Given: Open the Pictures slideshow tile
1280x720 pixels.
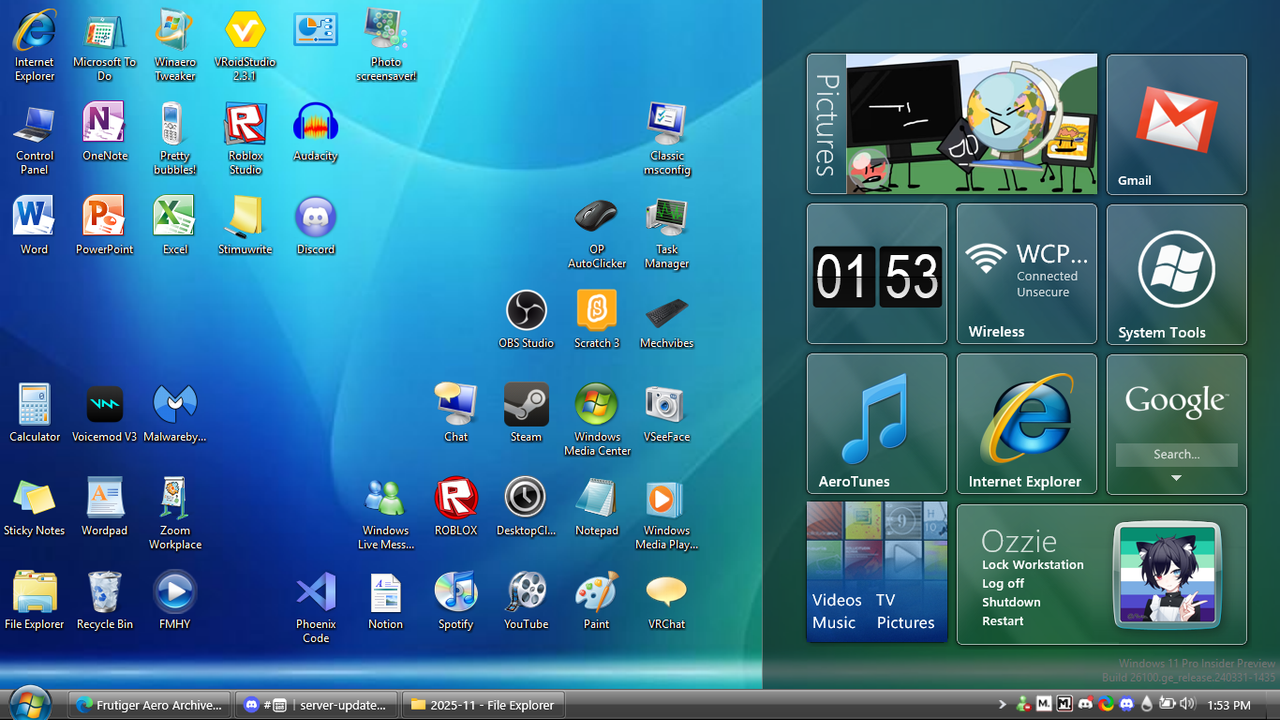Looking at the screenshot, I should 952,125.
